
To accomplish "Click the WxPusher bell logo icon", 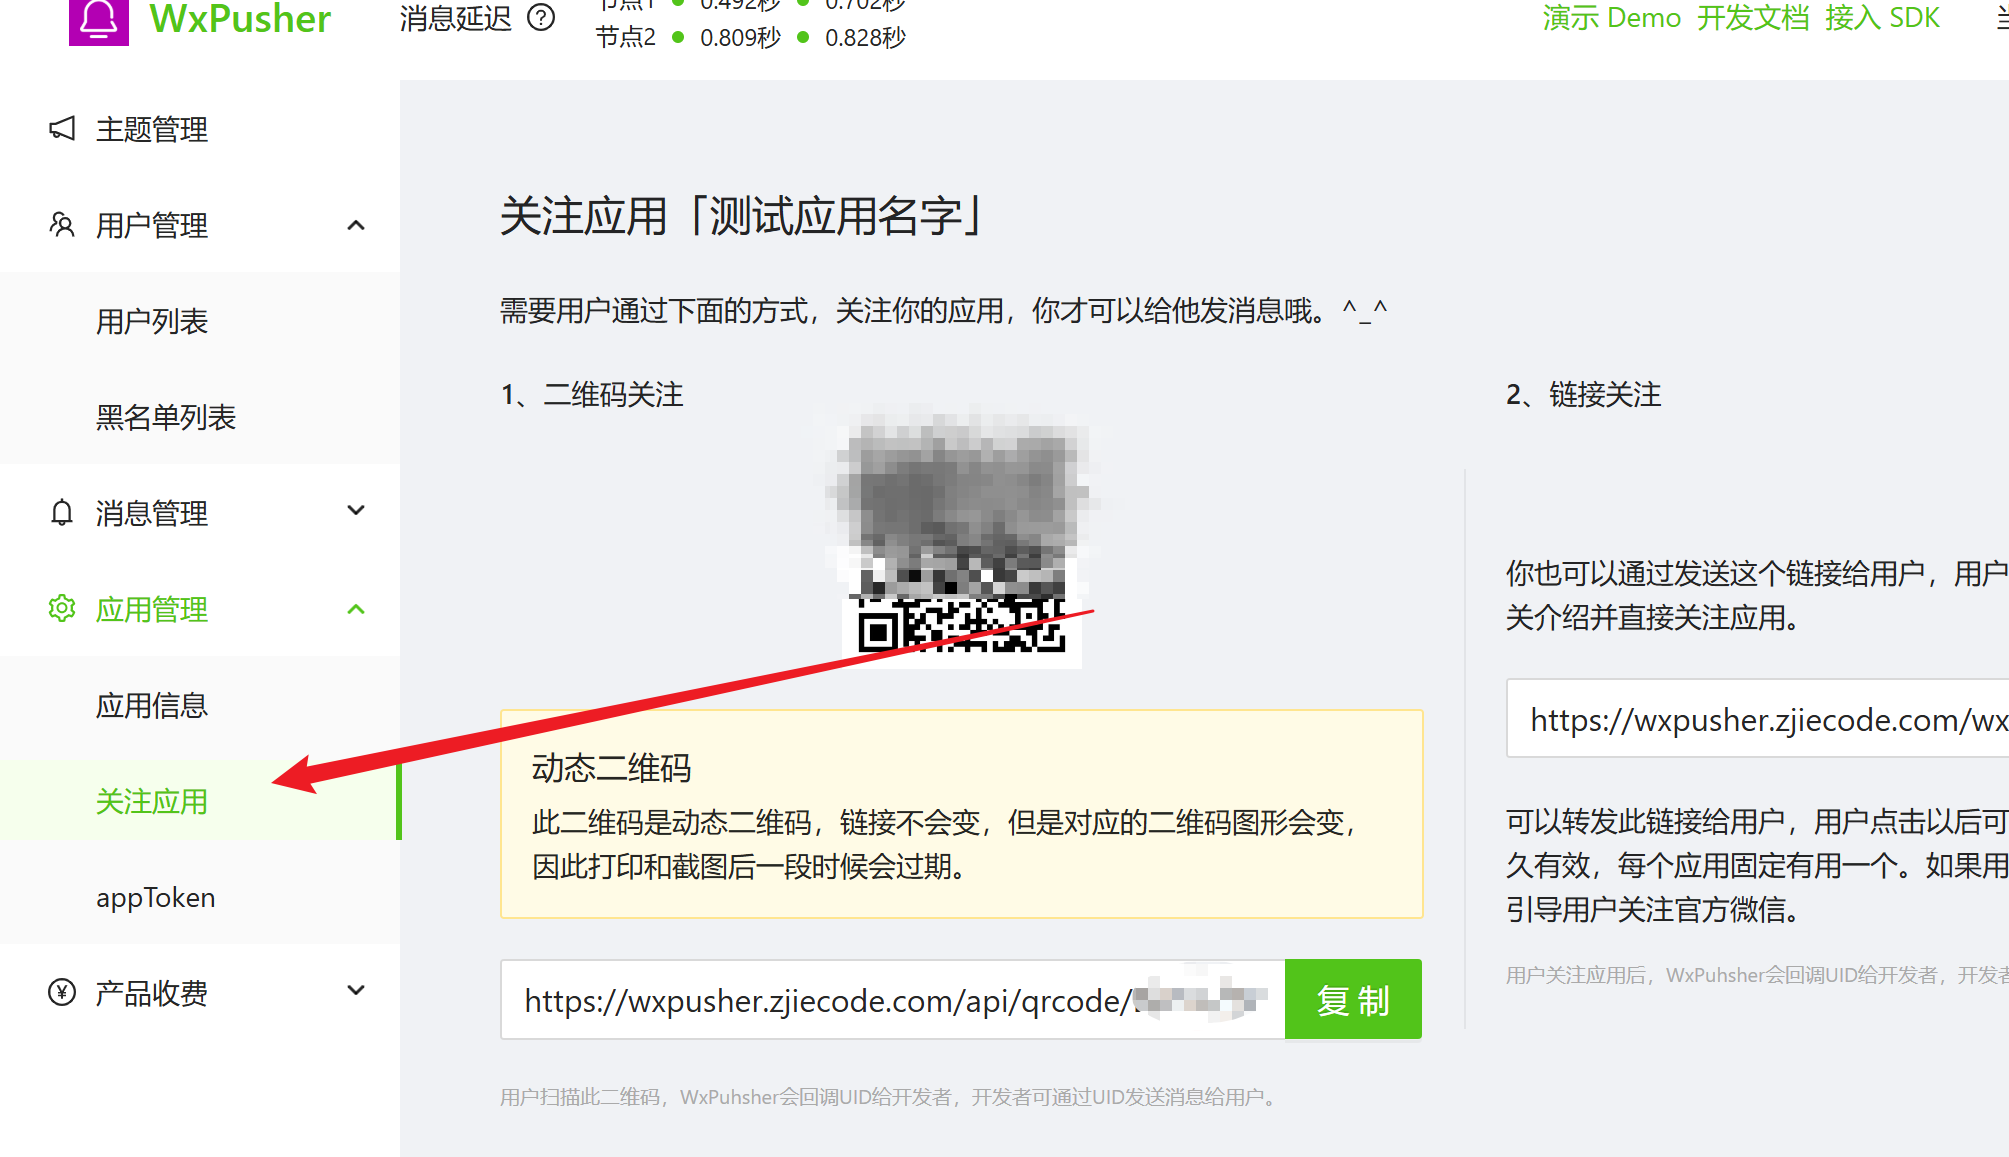I will pos(98,20).
